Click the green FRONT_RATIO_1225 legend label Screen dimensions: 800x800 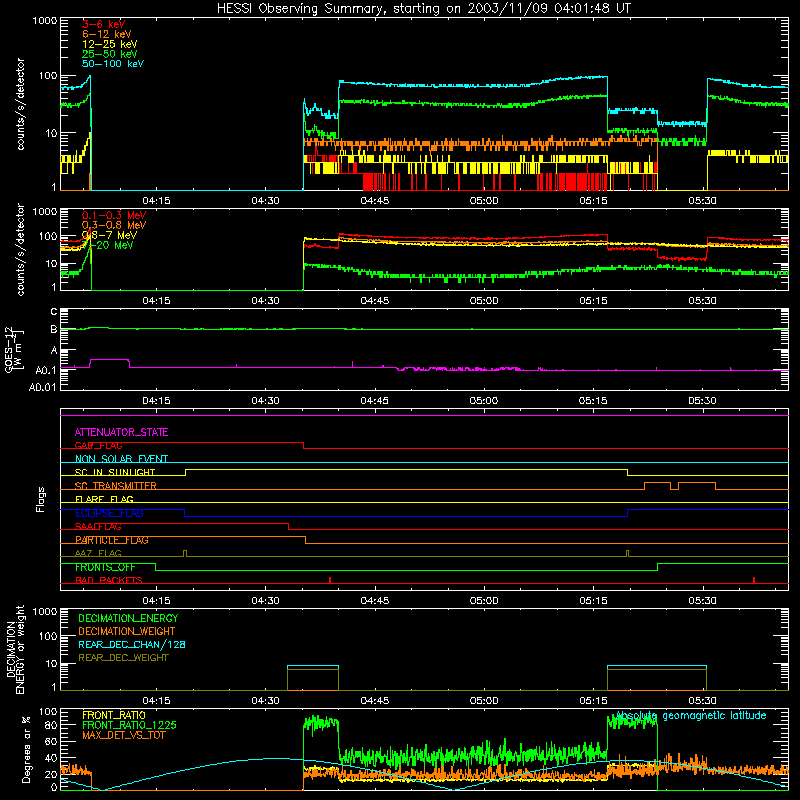(x=130, y=725)
